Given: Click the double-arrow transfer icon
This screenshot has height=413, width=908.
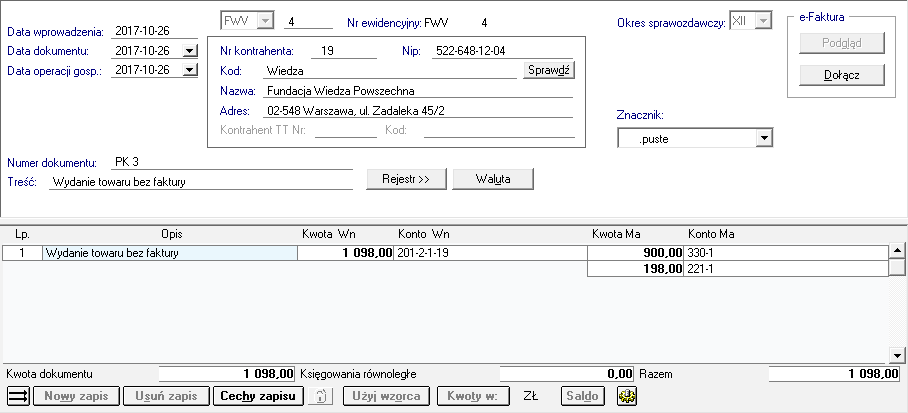Looking at the screenshot, I should [18, 396].
